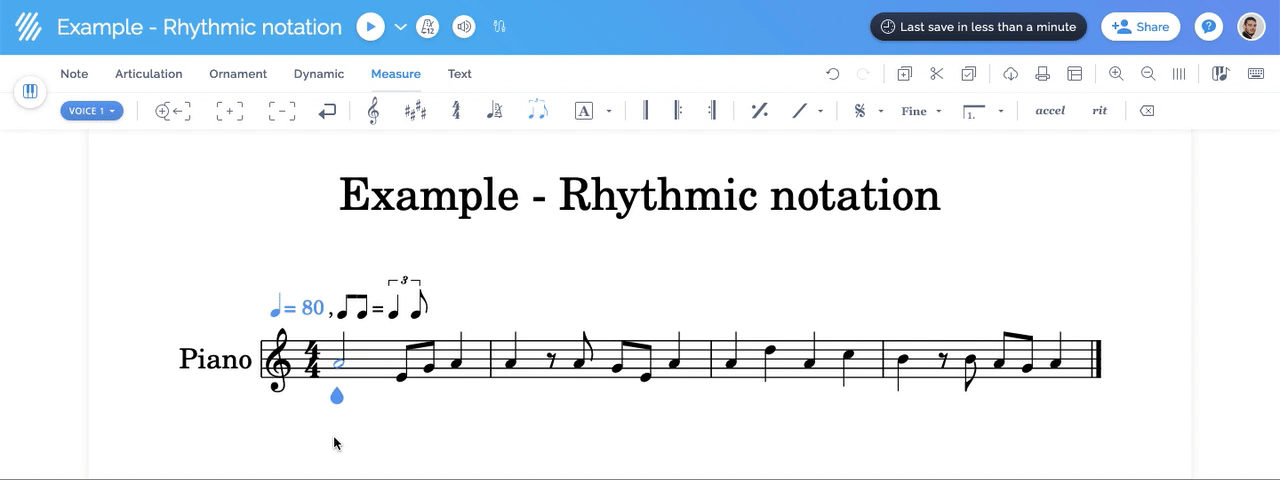Open the Share dialog
This screenshot has width=1280, height=480.
(1140, 27)
